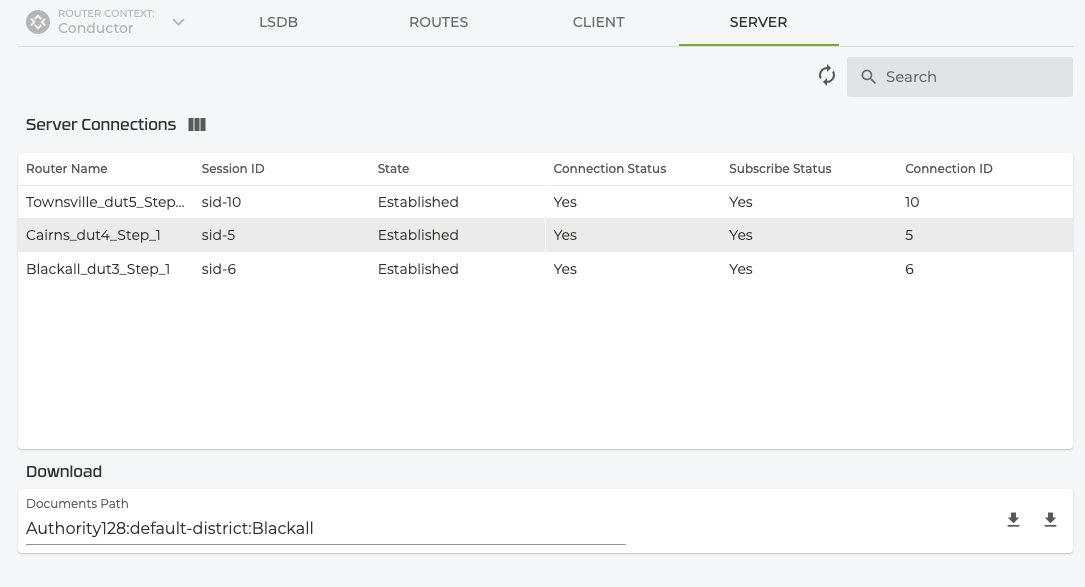This screenshot has width=1085, height=587.
Task: Refresh the server connections list
Action: (x=827, y=76)
